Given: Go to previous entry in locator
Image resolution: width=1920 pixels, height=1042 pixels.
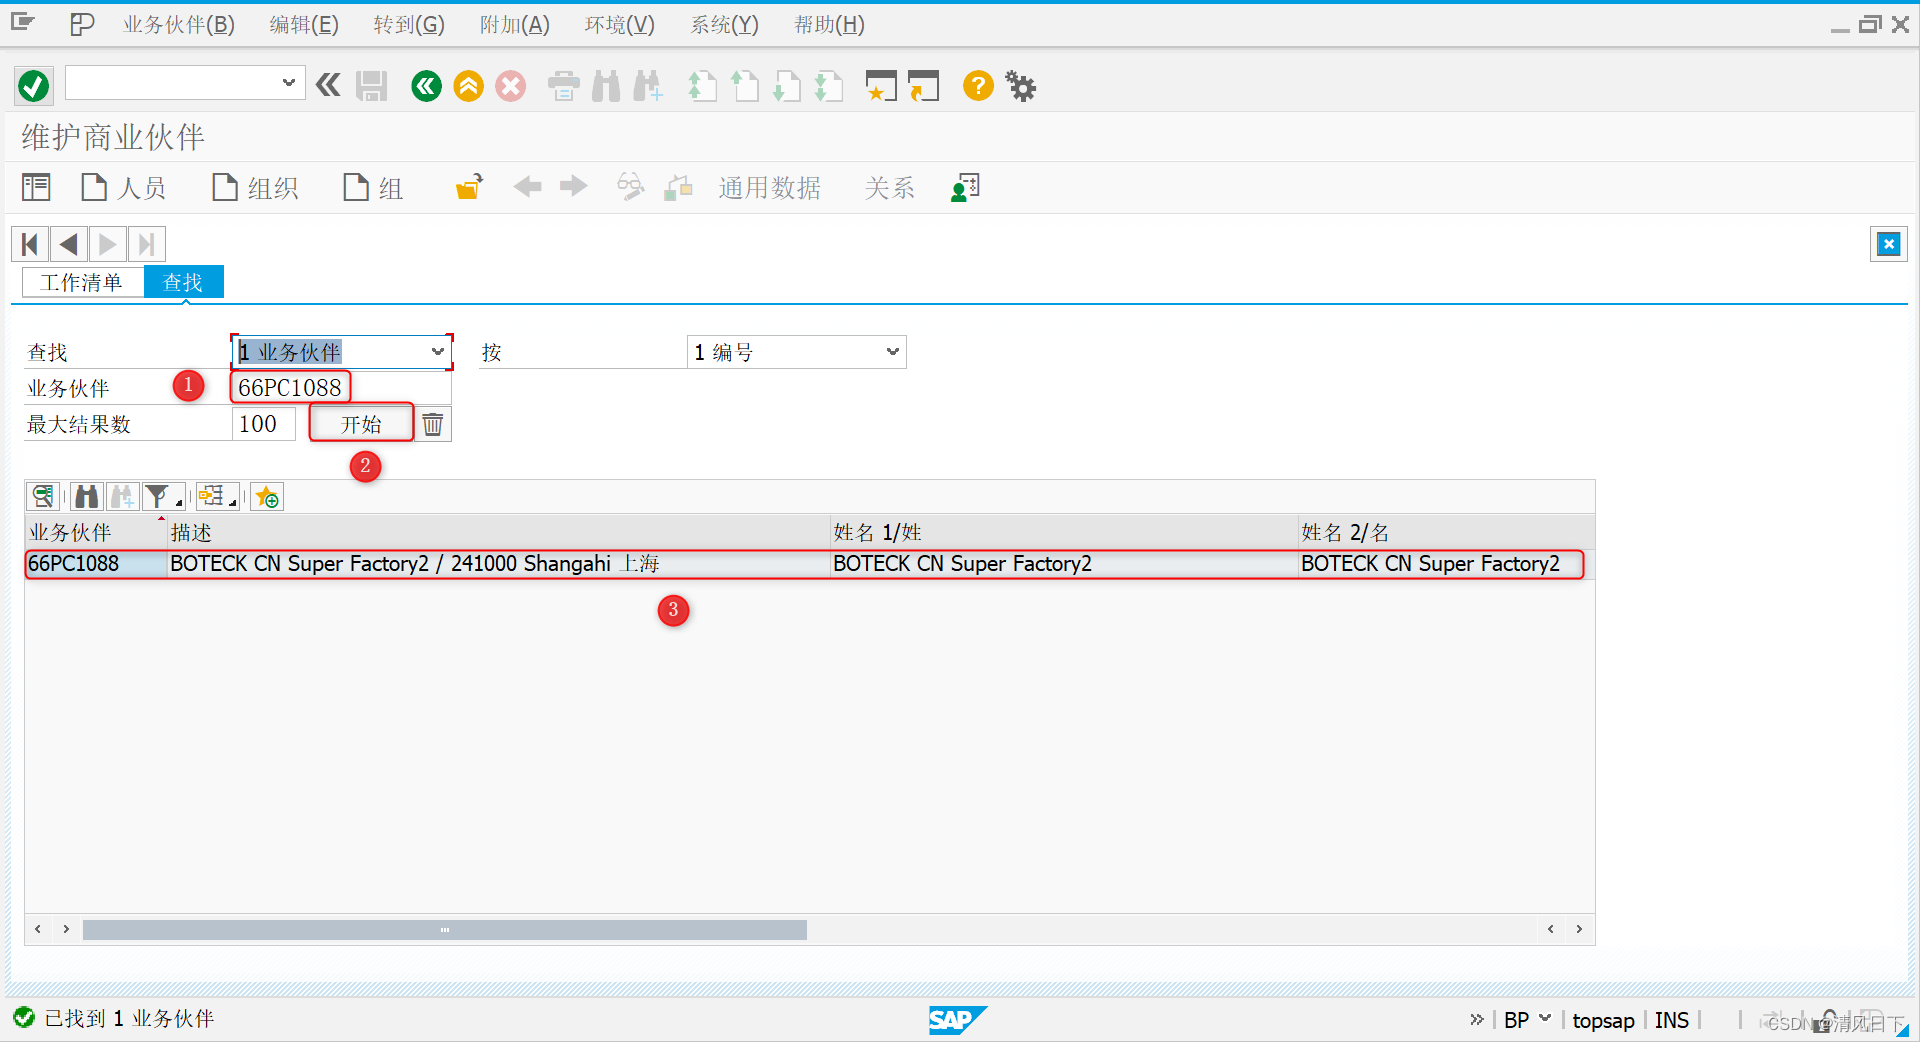Looking at the screenshot, I should (x=69, y=244).
